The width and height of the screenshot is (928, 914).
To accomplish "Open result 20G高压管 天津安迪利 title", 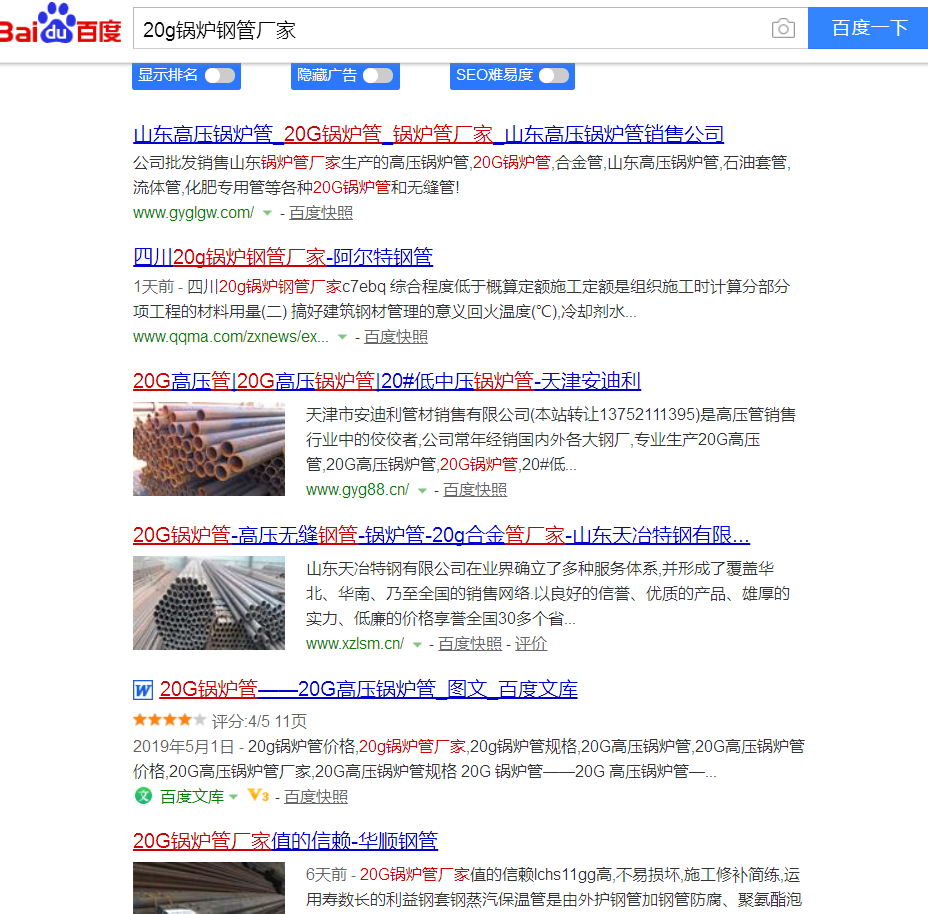I will pos(387,381).
